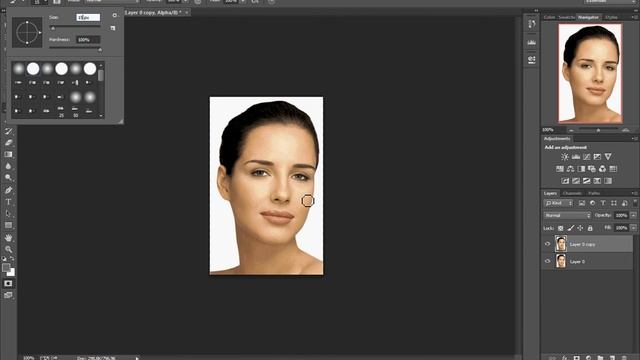Open the Navigator panel menu
640x360 pixels.
point(635,17)
